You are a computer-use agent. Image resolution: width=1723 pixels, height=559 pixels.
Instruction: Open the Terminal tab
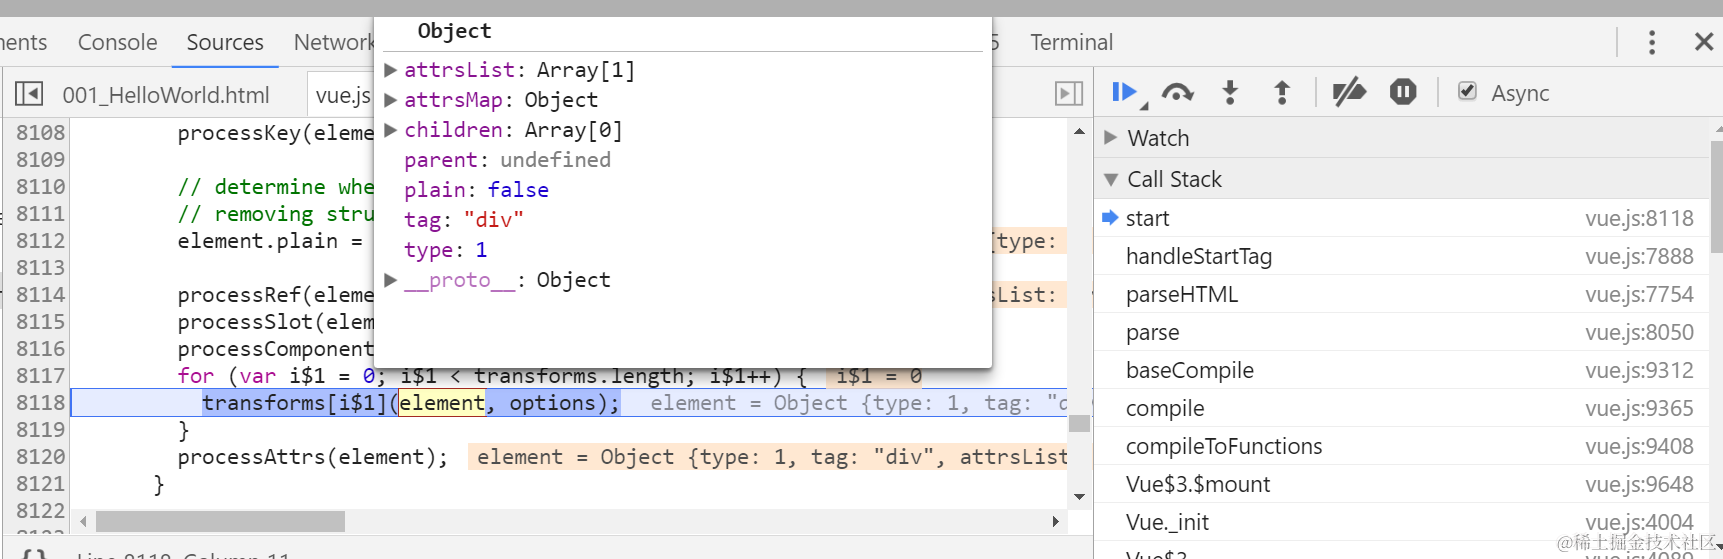pyautogui.click(x=1071, y=42)
